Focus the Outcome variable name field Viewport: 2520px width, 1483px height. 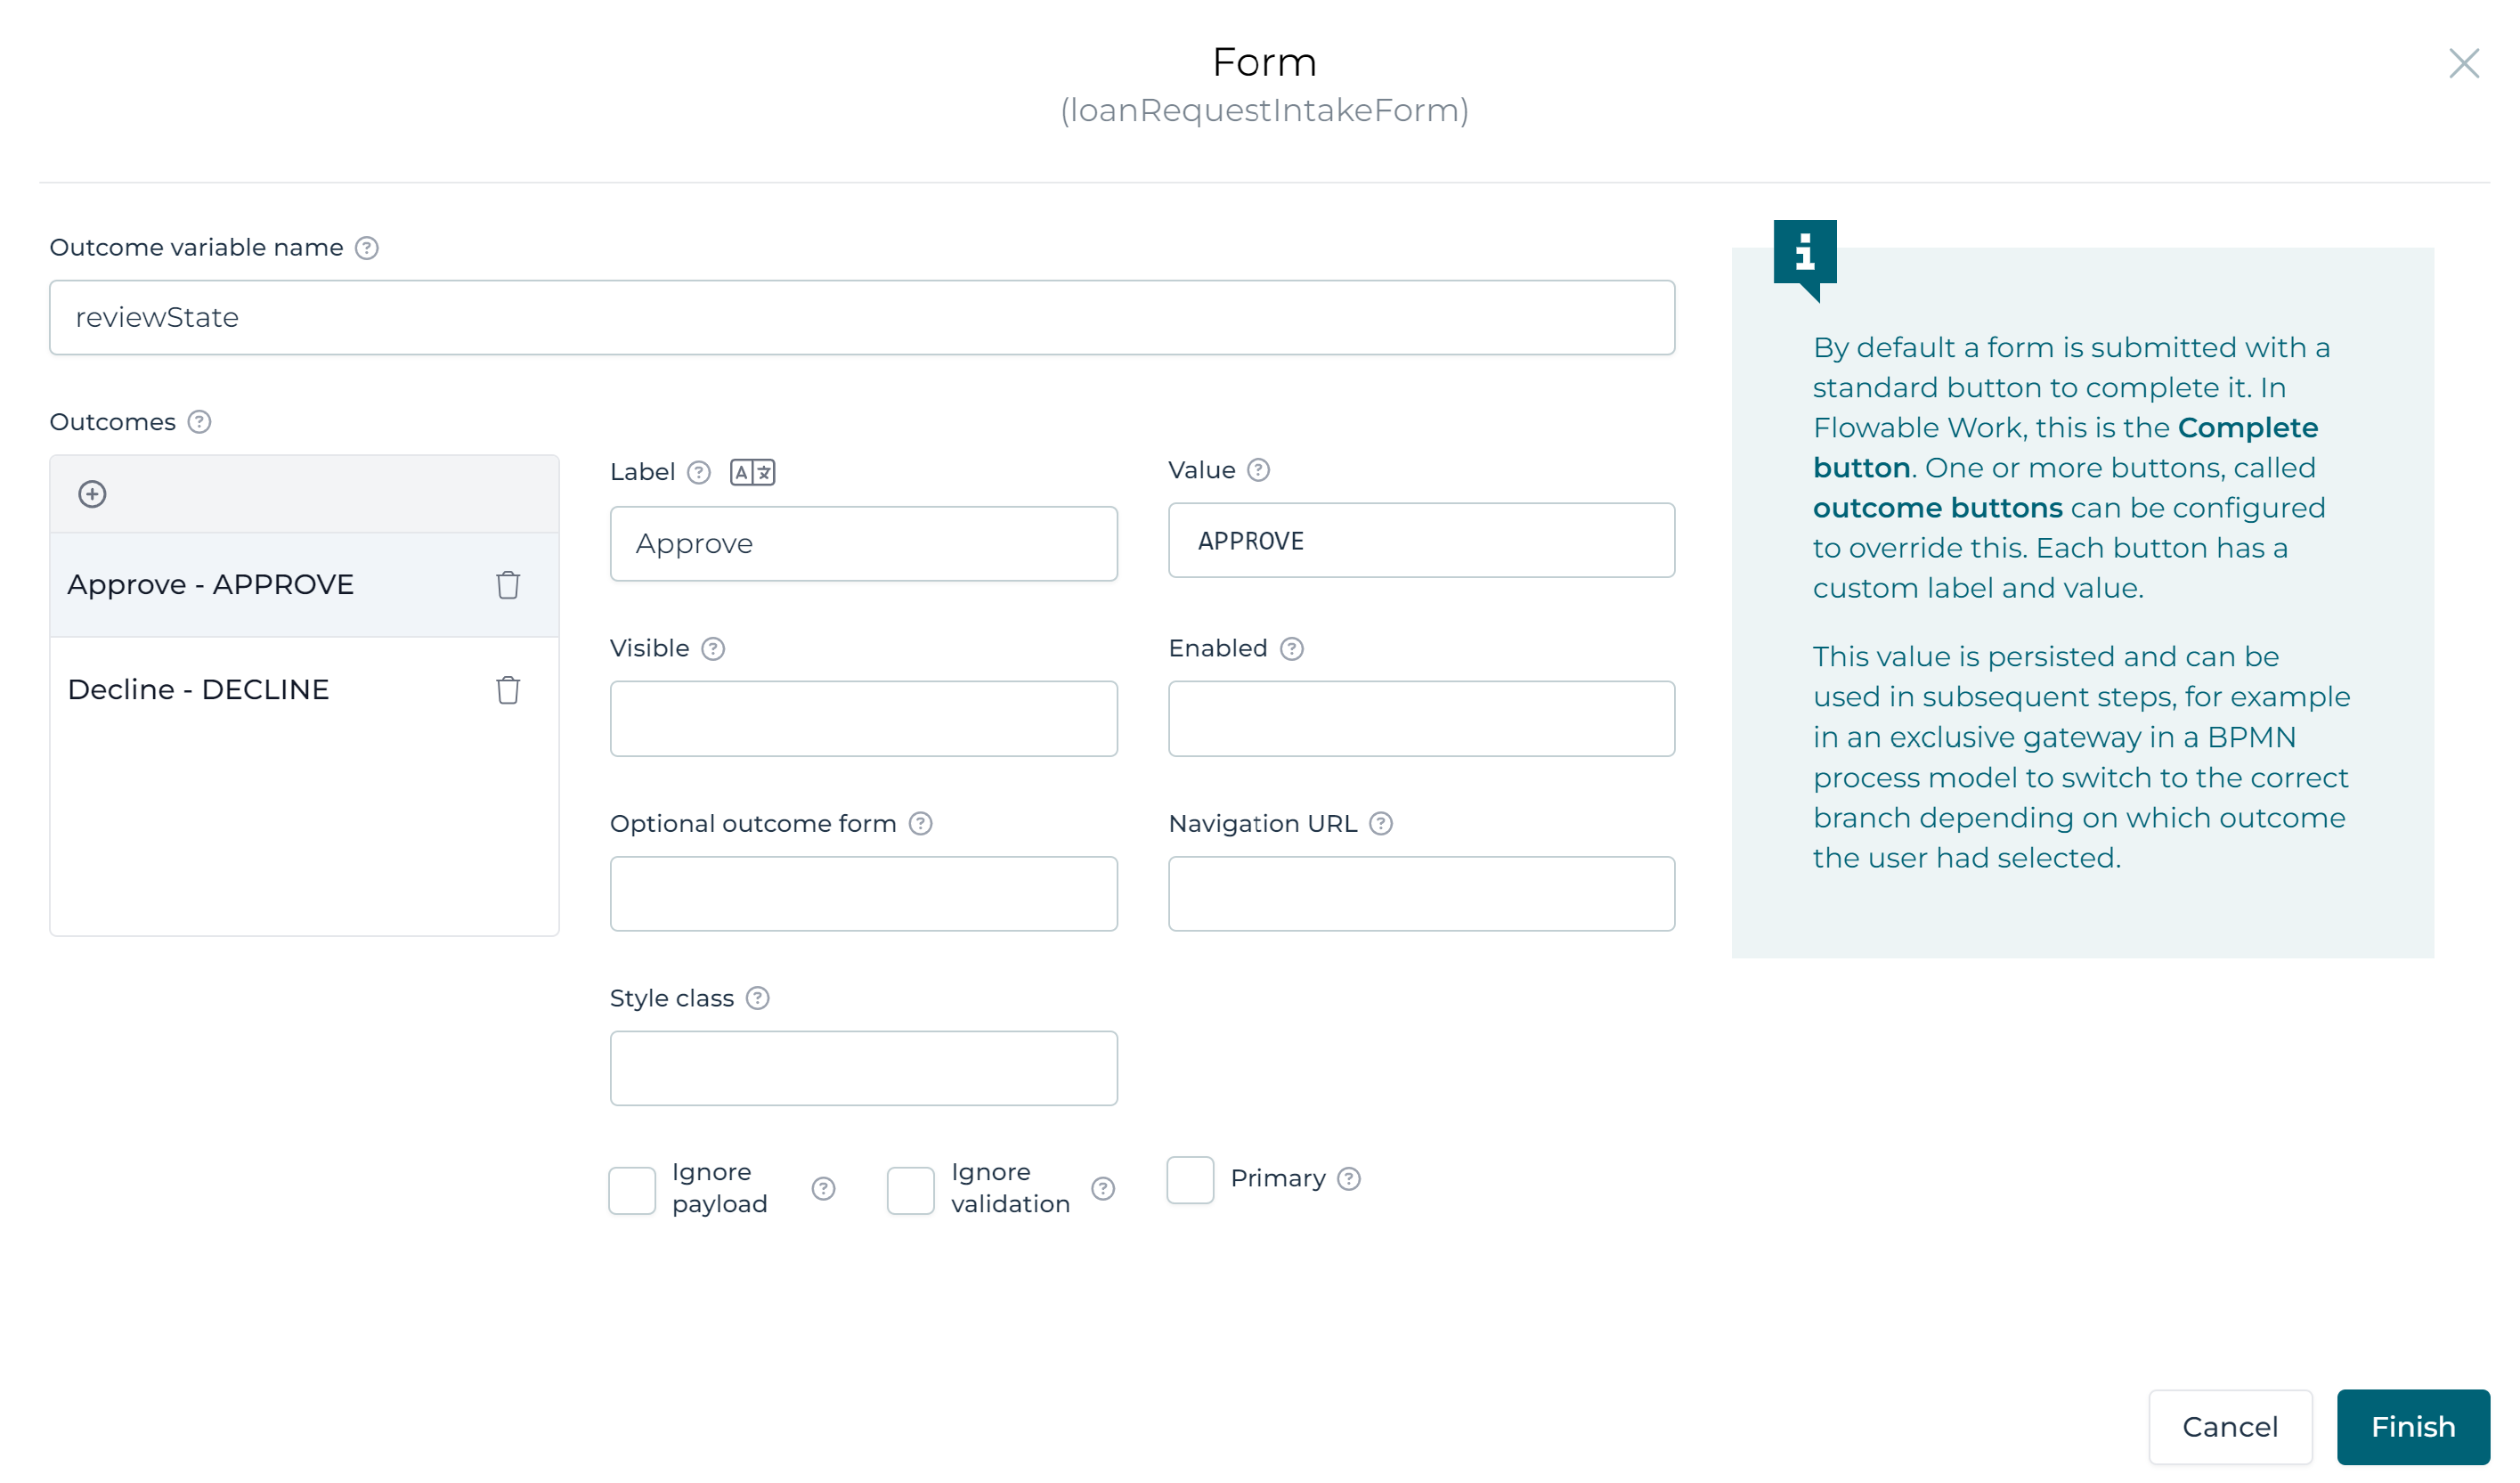(x=861, y=318)
